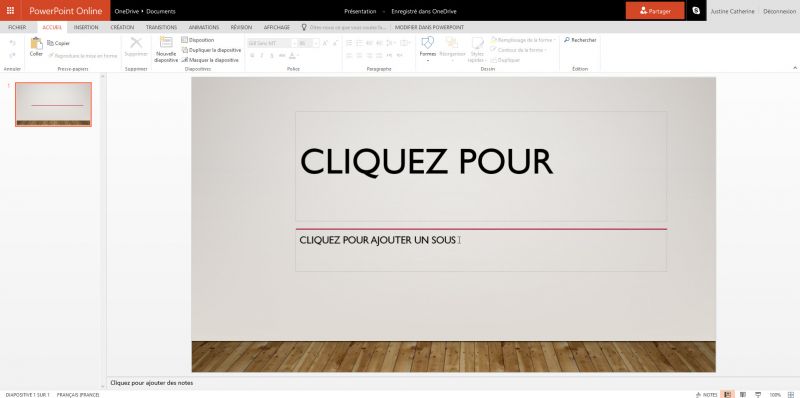Click the Déconnexion link
Screen dimensions: 800x398
click(x=780, y=11)
